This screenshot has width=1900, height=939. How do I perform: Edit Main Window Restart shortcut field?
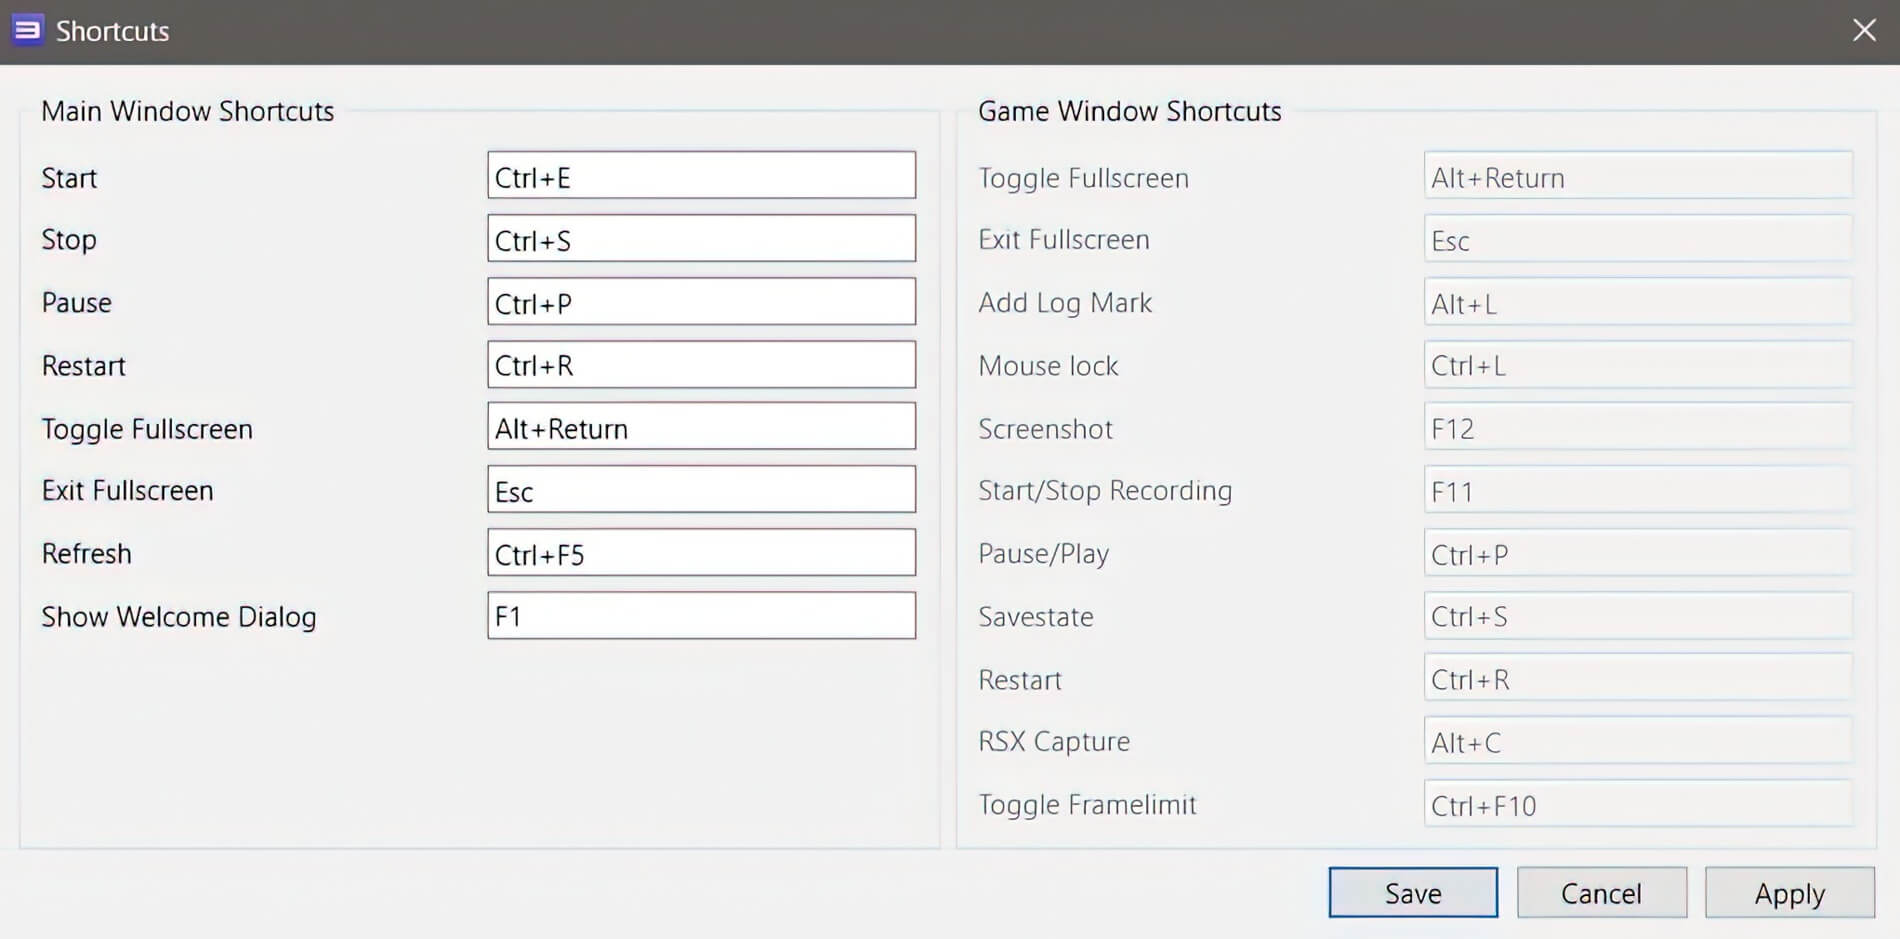coord(701,364)
